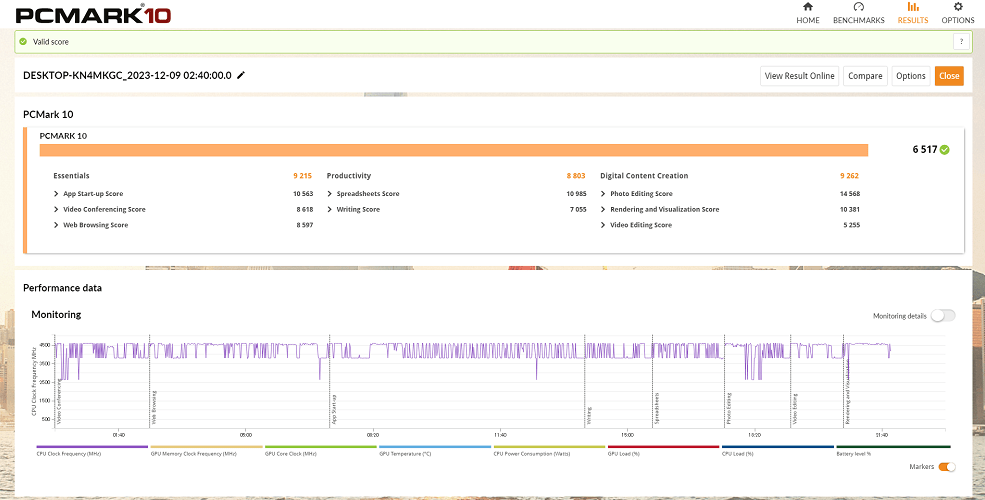Image resolution: width=985 pixels, height=500 pixels.
Task: Toggle the Markers switch
Action: click(x=947, y=467)
